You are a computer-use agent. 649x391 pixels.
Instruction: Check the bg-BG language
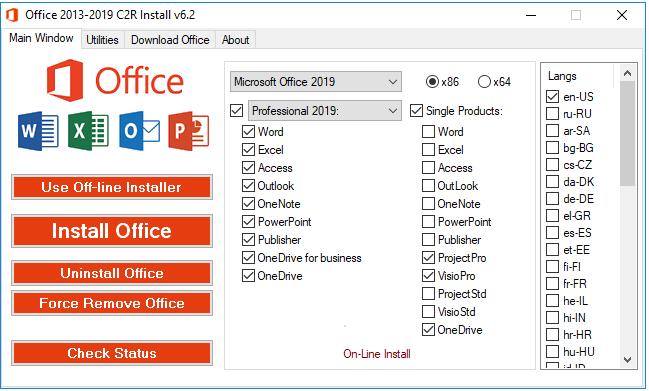point(553,147)
